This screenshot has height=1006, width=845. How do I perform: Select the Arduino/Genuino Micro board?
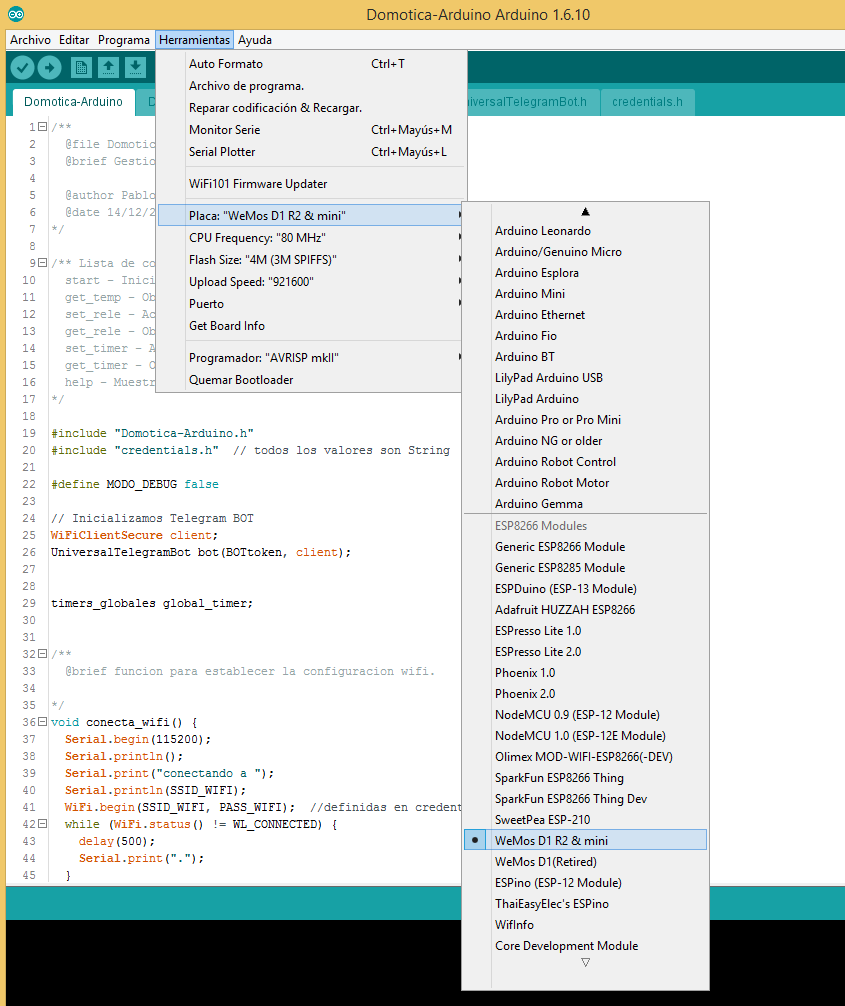[585, 252]
